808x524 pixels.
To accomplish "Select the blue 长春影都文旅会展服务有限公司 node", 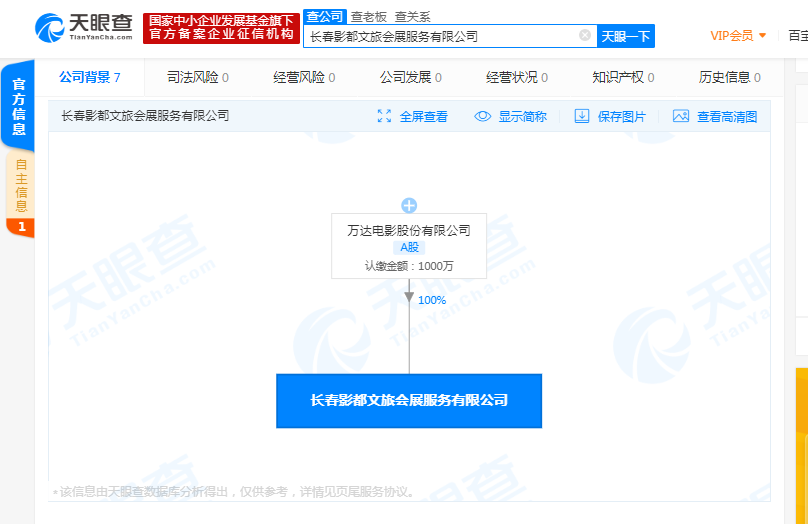I will pos(409,401).
